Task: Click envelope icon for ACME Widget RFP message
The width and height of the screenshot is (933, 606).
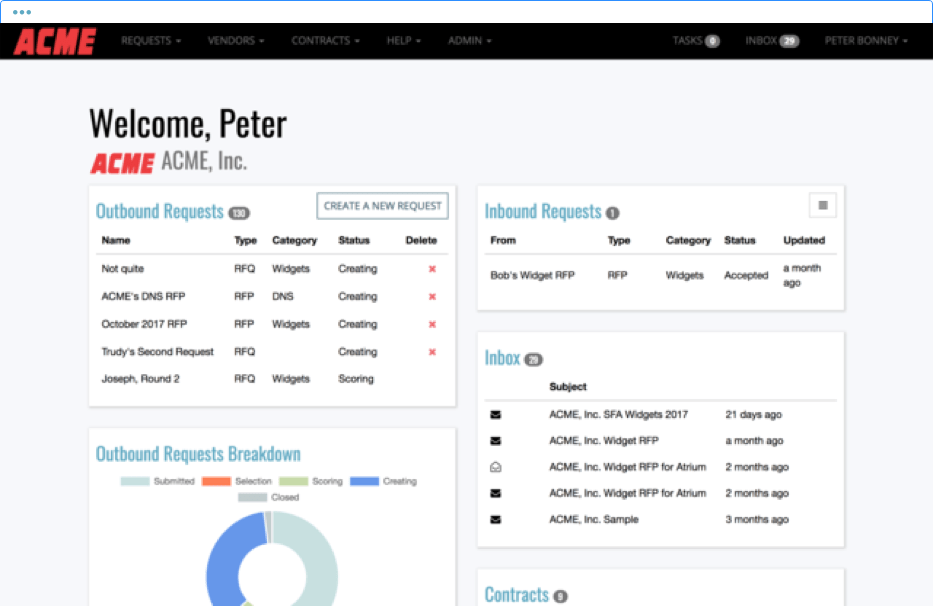Action: tap(496, 441)
